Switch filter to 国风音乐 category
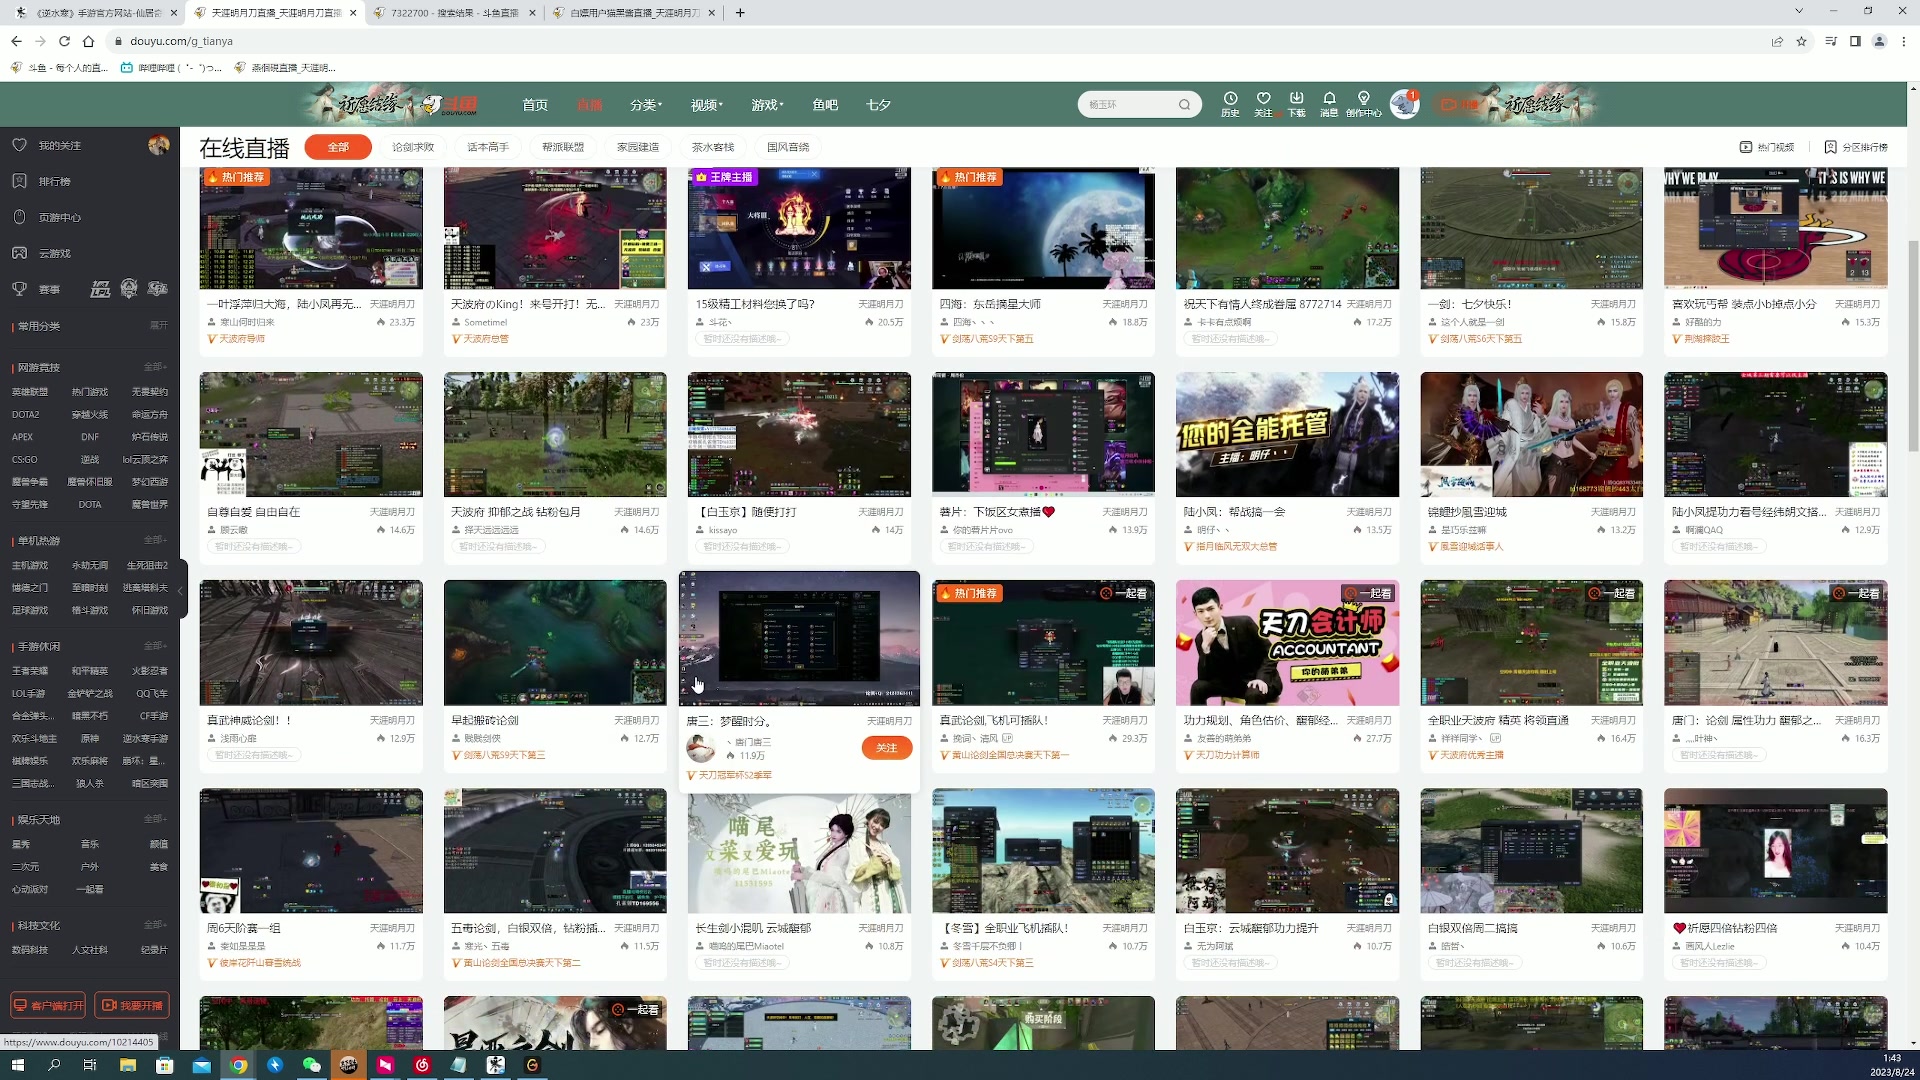This screenshot has width=1920, height=1080. 789,147
